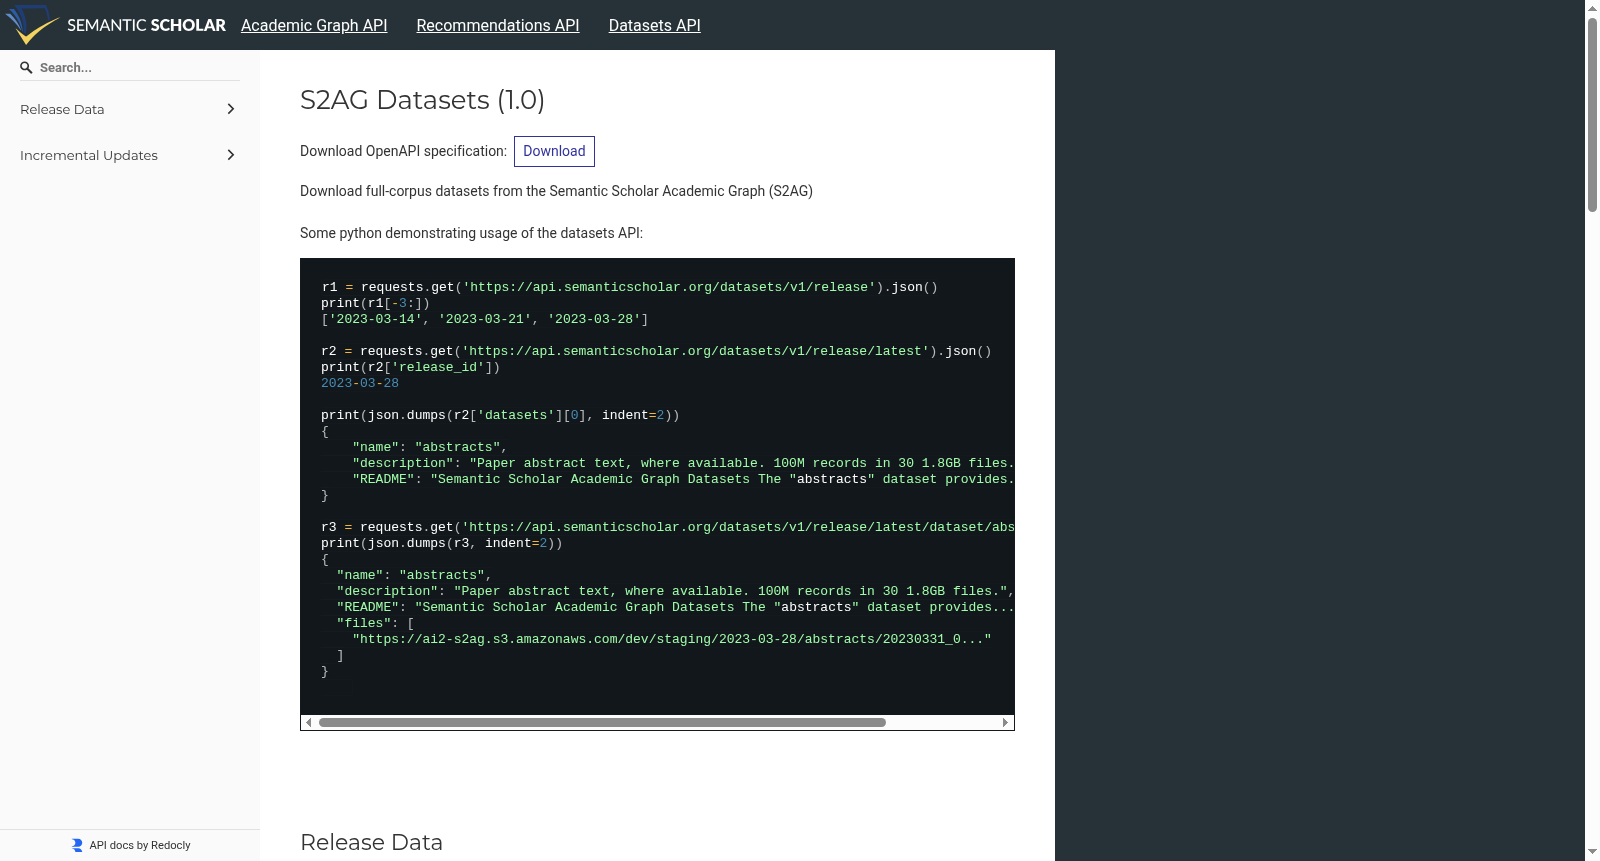Screen dimensions: 1600x861
Task: Click 'Download full-corpus datasets' description text
Action: pos(556,191)
